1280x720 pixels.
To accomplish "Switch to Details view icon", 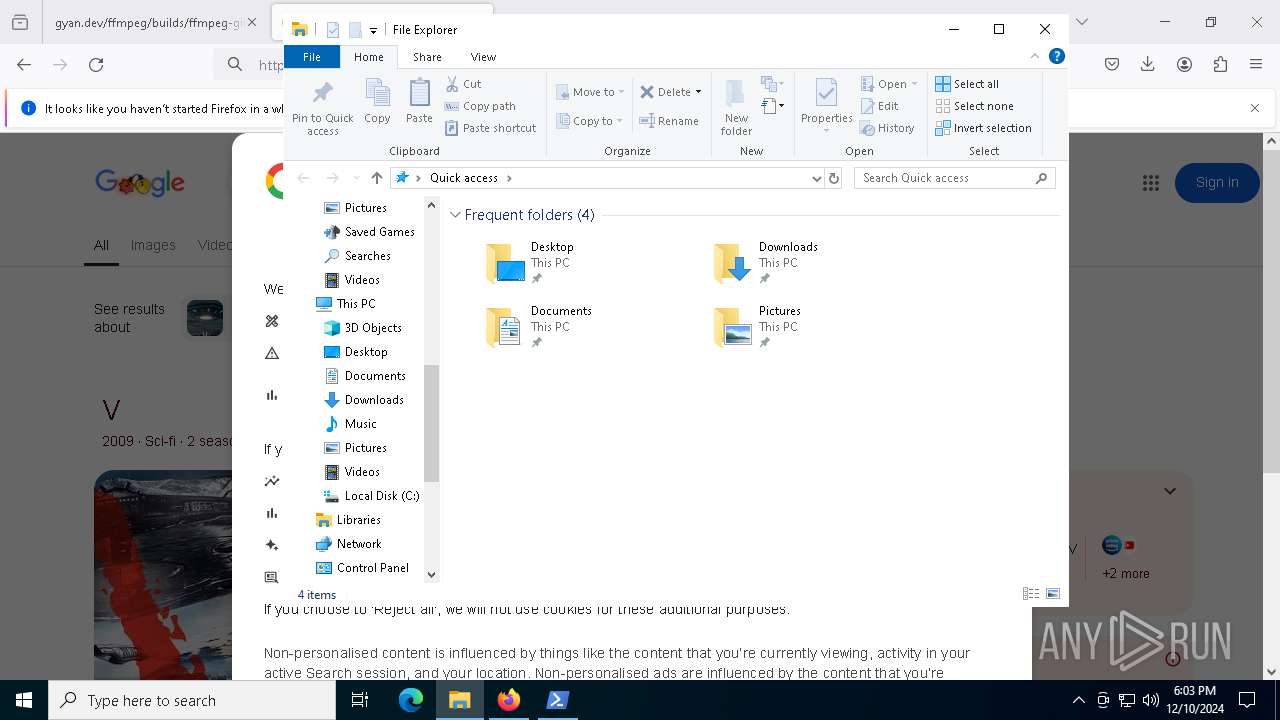I will coord(1031,594).
